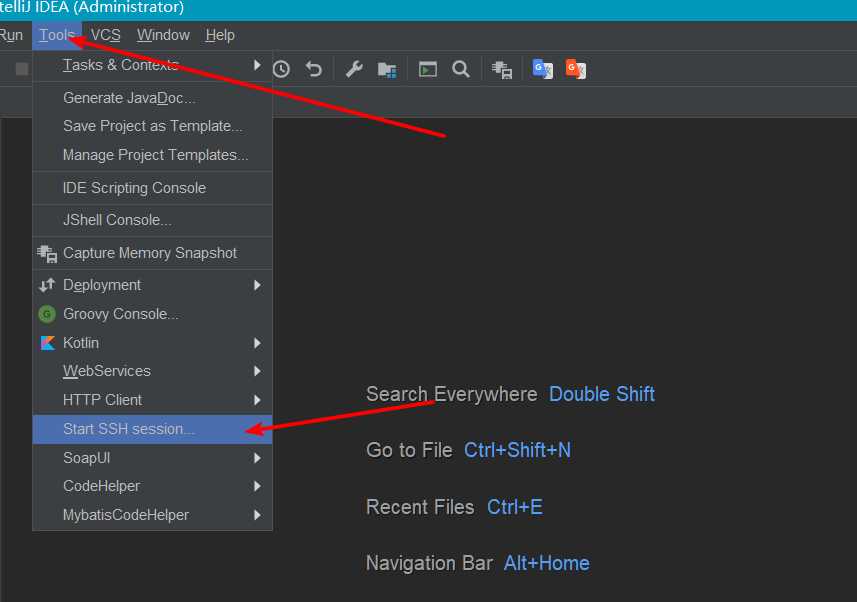Click the blue translate icon
The width and height of the screenshot is (857, 602).
(542, 69)
